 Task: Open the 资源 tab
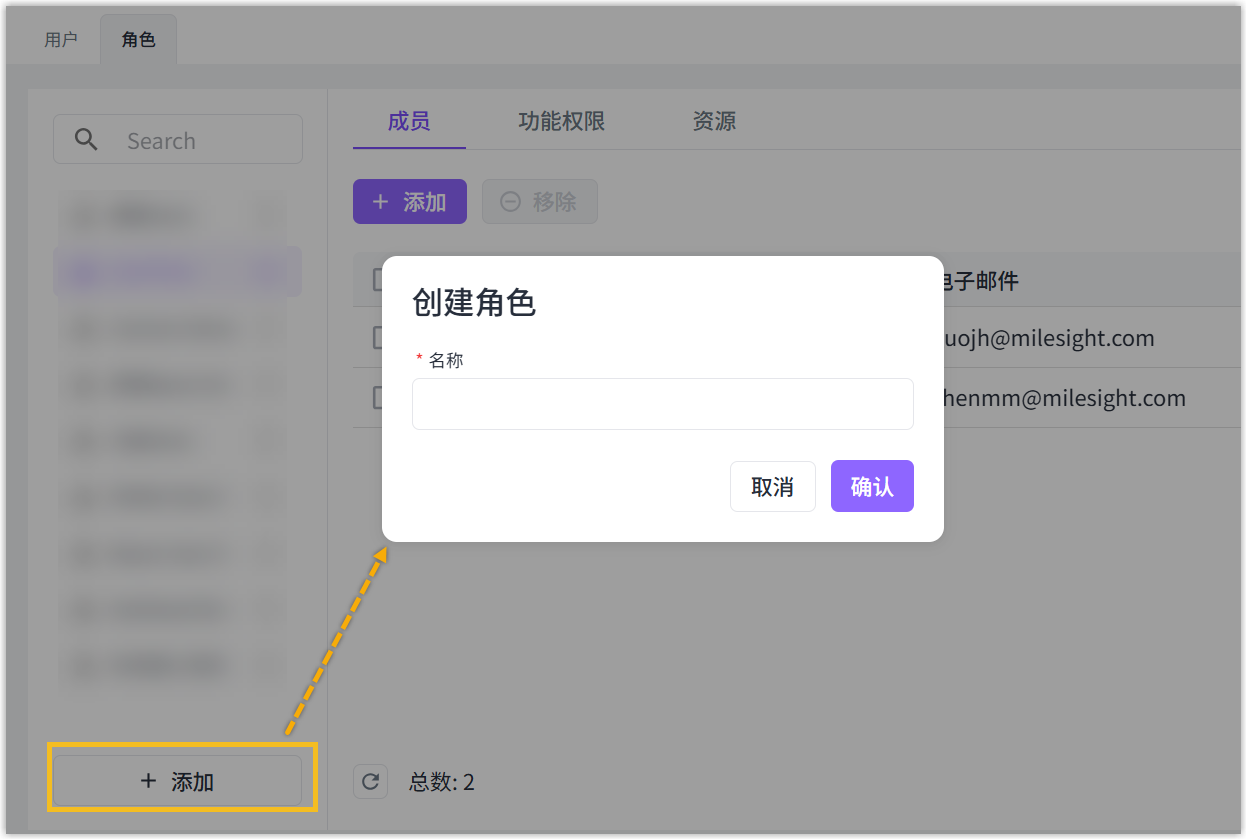tap(714, 122)
